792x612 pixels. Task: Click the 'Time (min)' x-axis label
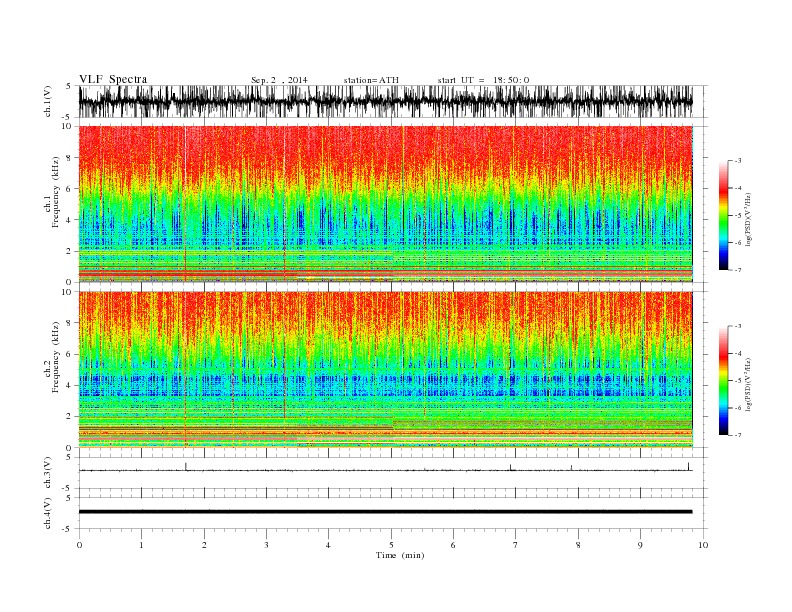coord(400,555)
